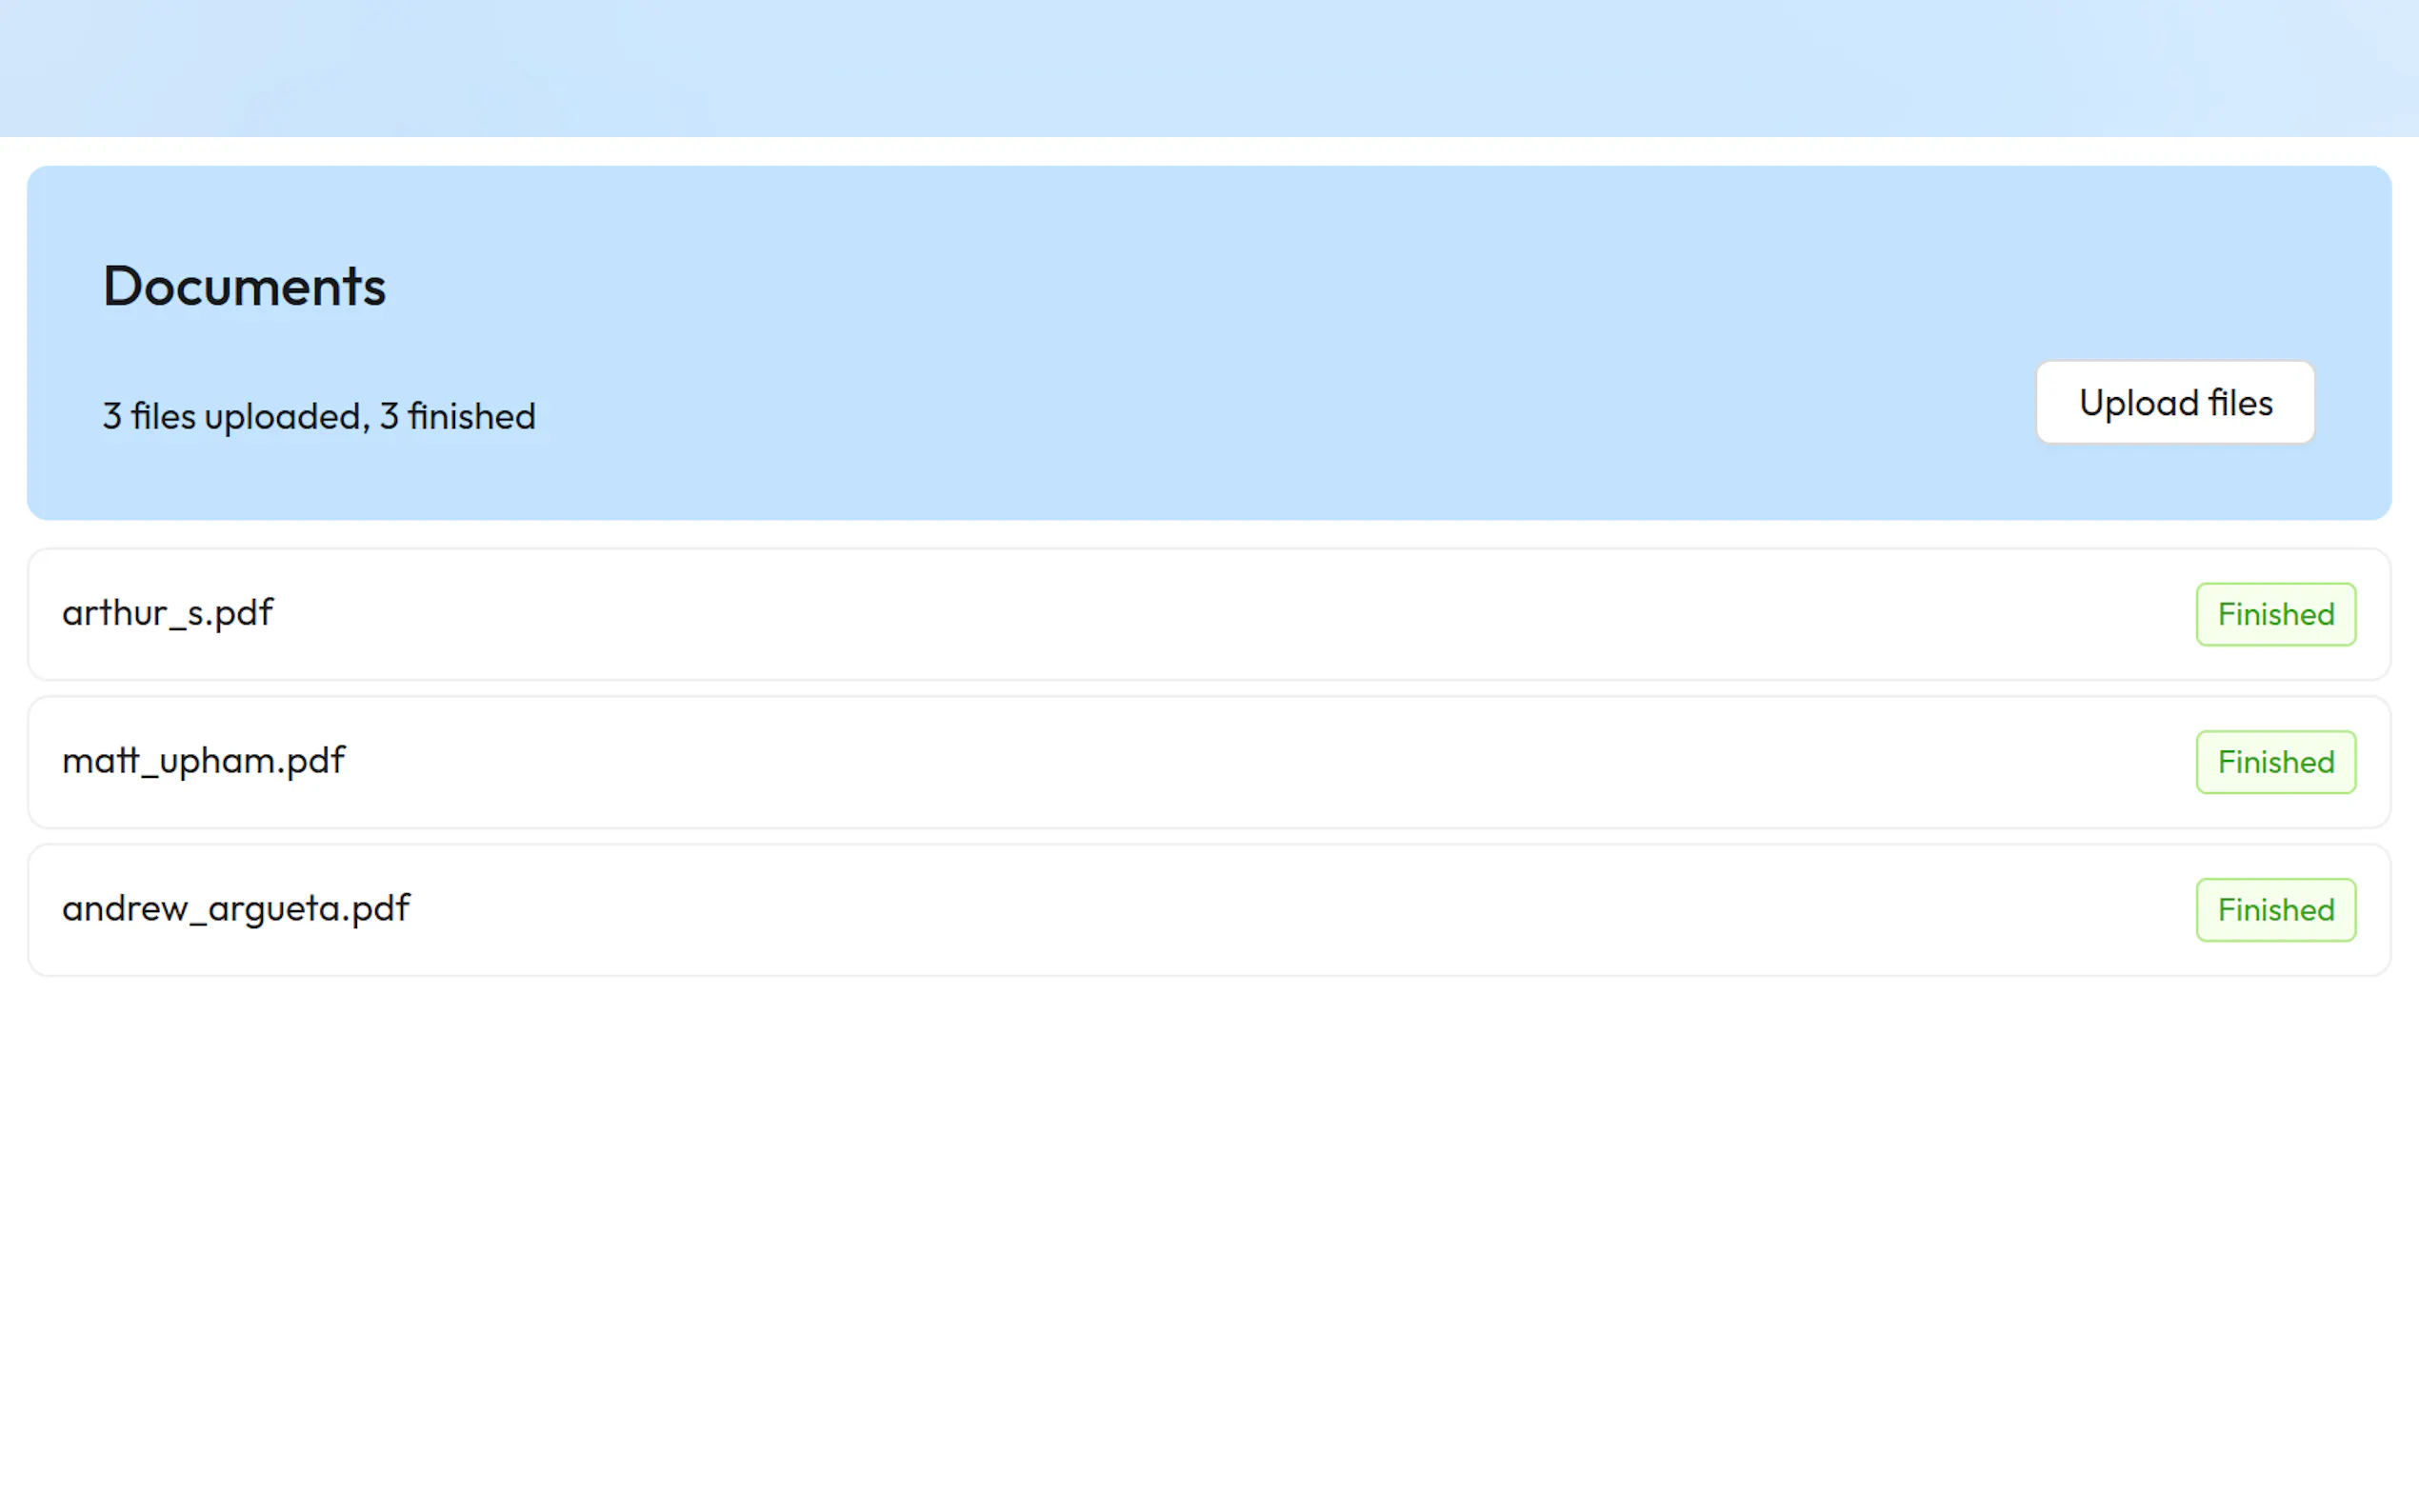
Task: Click Finished badge for matt_upham.pdf
Action: pyautogui.click(x=2275, y=762)
